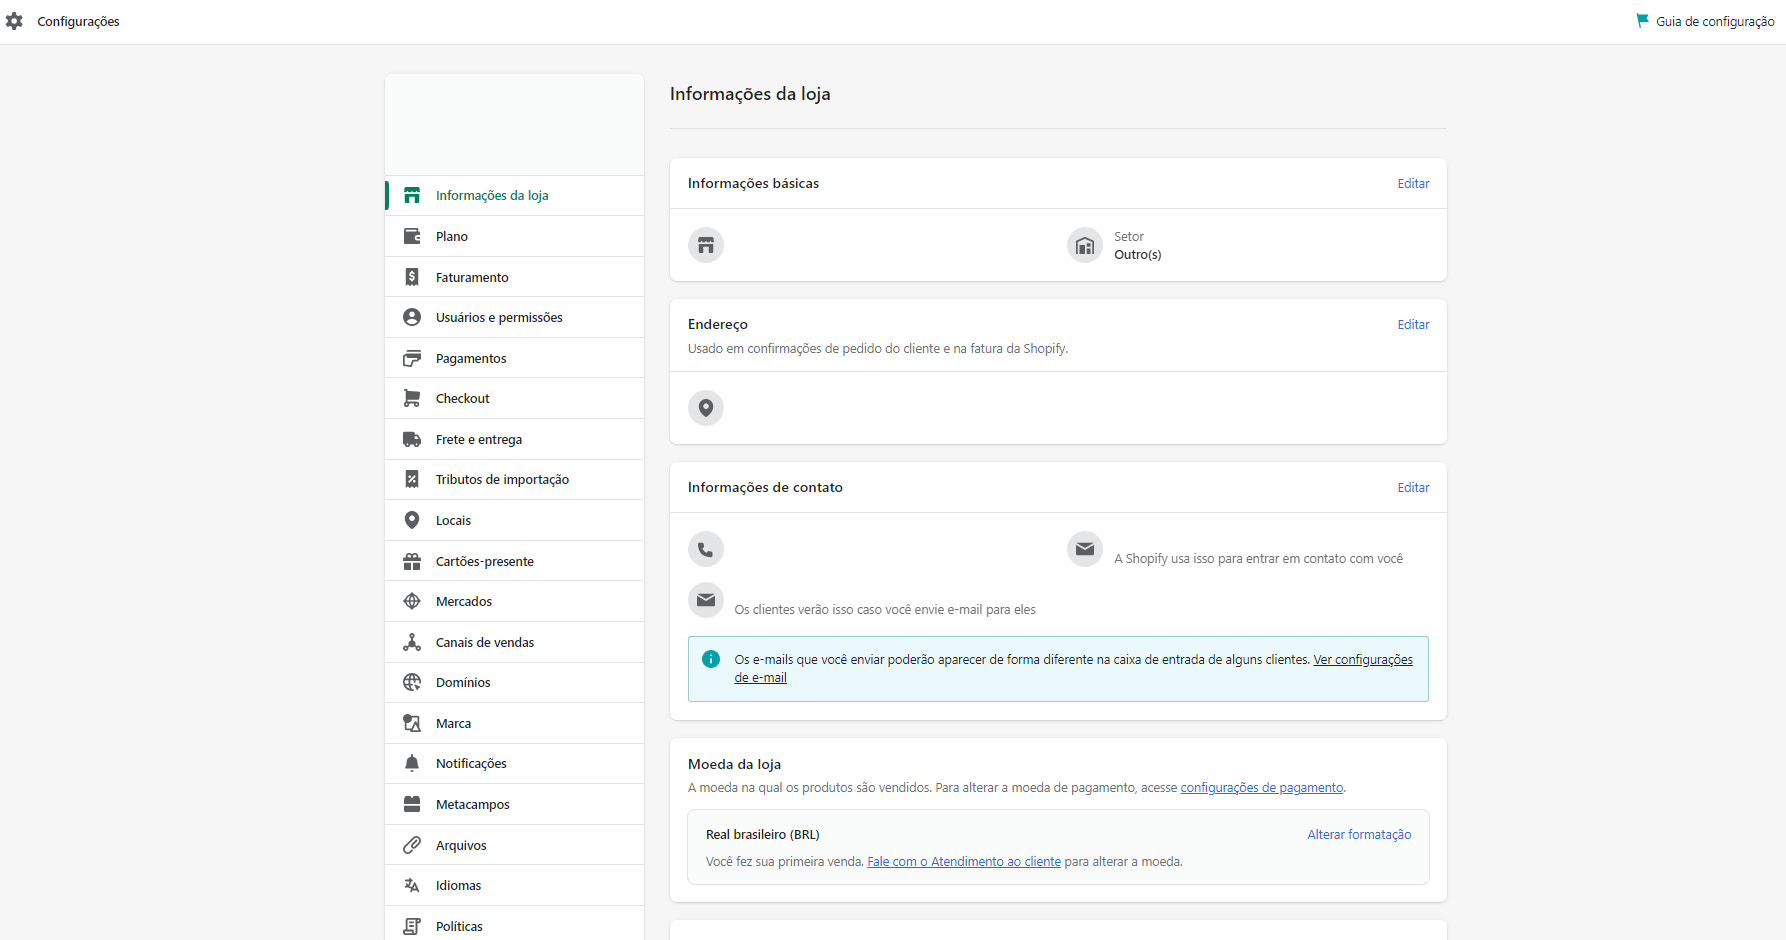Viewport: 1786px width, 940px height.
Task: Click the Cartões-presente gift icon
Action: 411,560
